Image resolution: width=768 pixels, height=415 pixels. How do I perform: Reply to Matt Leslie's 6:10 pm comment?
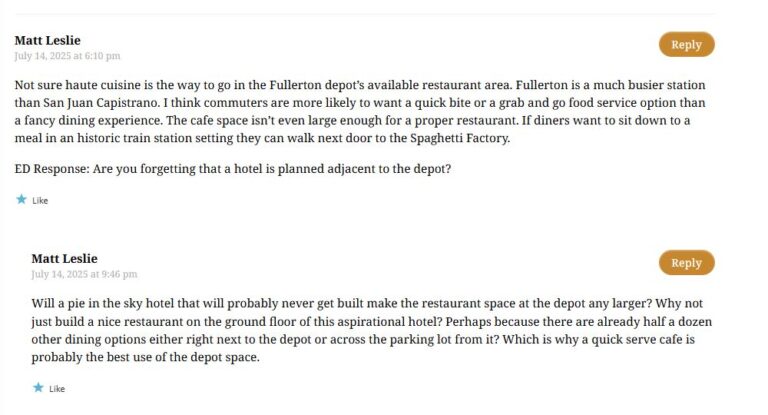click(x=686, y=45)
